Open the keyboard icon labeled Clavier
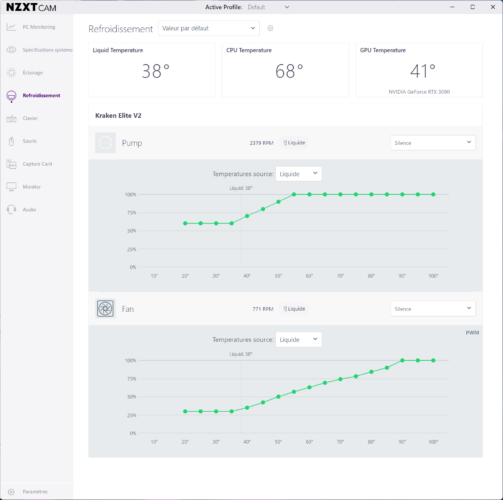The width and height of the screenshot is (503, 500). (11, 118)
